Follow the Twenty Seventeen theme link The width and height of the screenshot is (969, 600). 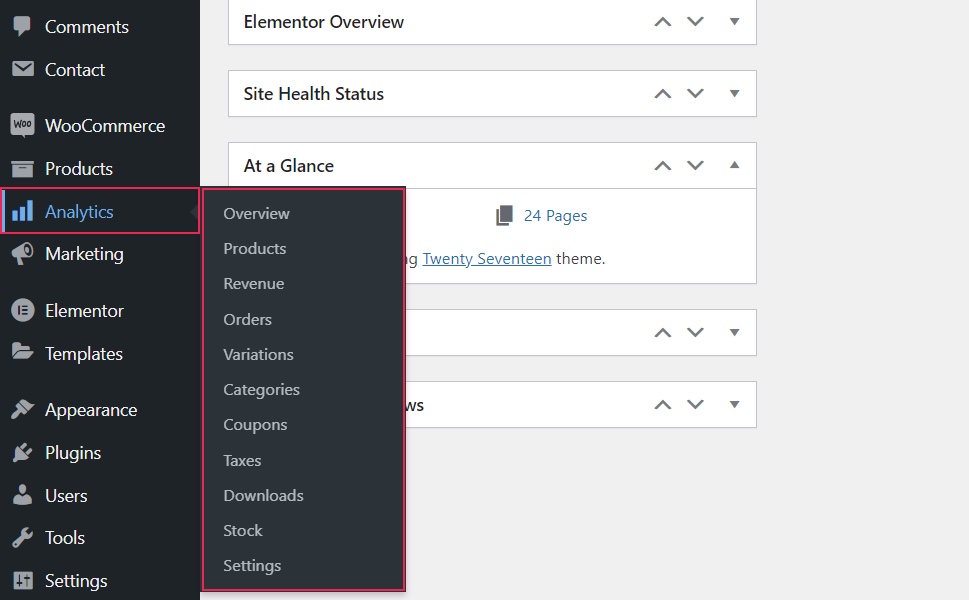(x=487, y=259)
